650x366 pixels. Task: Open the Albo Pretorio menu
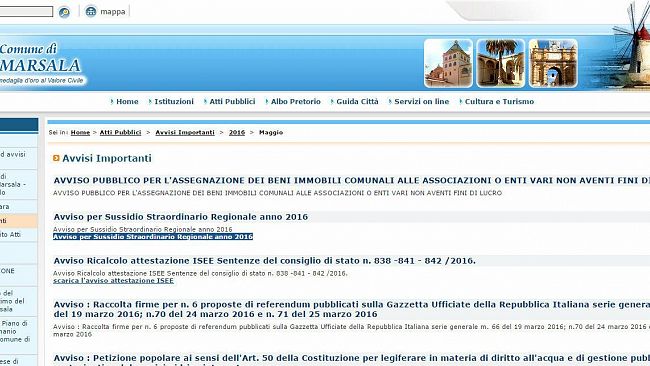point(296,102)
